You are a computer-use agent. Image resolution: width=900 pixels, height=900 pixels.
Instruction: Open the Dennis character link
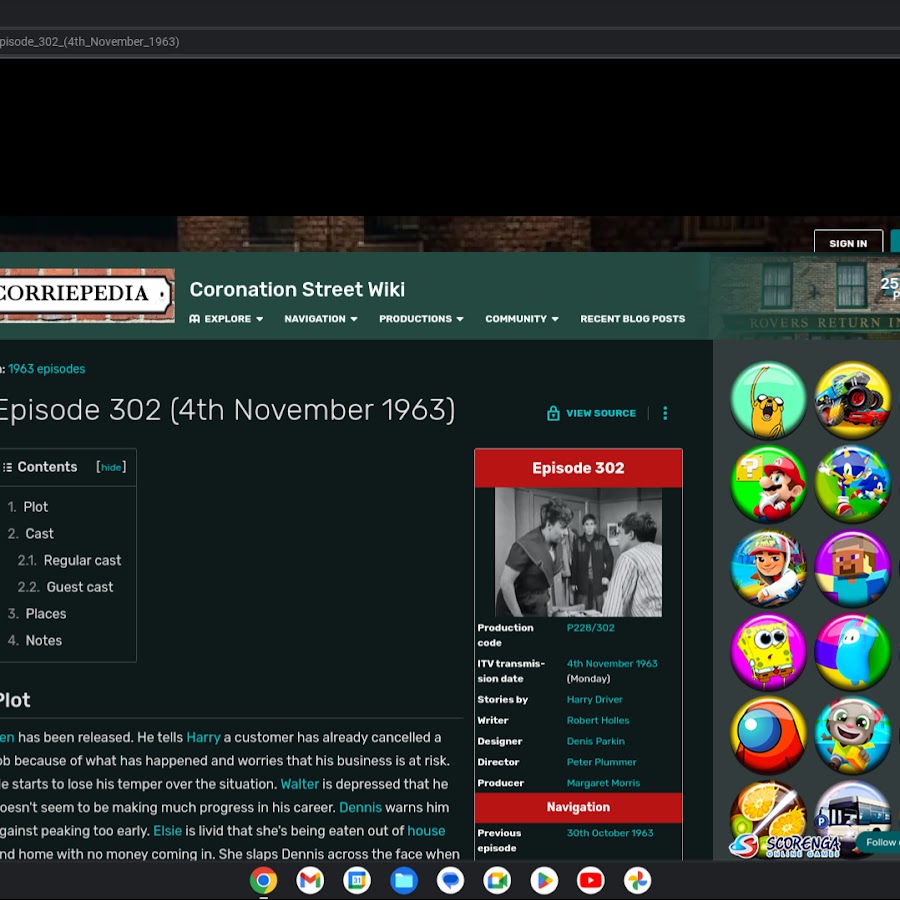point(360,808)
